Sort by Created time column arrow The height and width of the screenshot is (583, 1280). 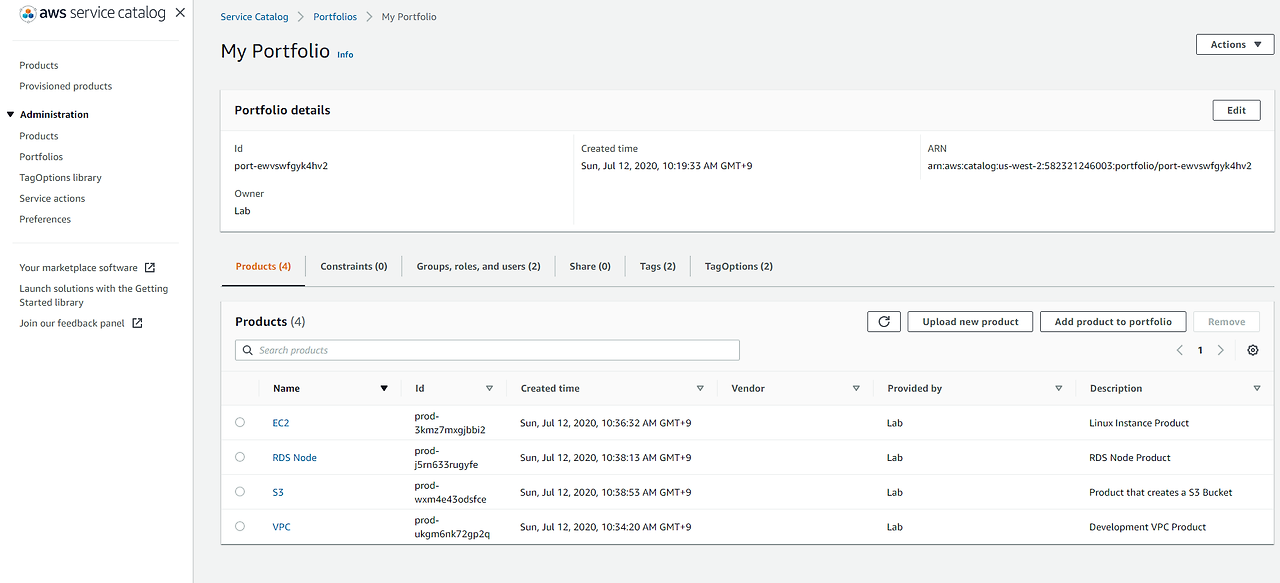[x=700, y=388]
